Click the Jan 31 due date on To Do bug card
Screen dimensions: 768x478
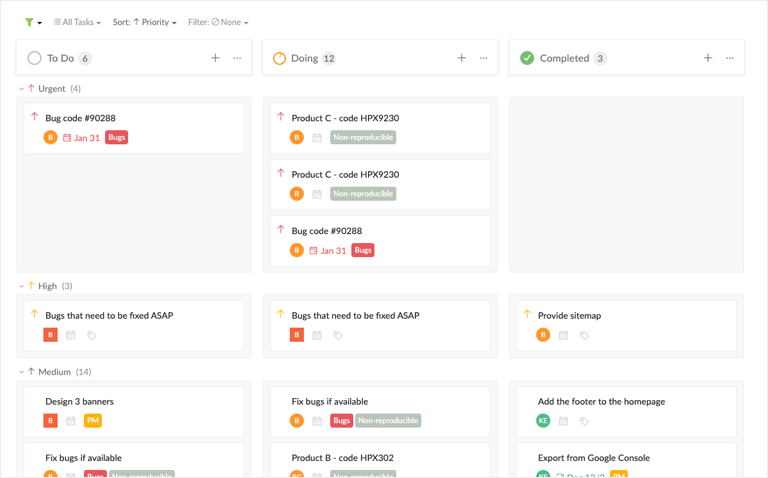pos(81,138)
